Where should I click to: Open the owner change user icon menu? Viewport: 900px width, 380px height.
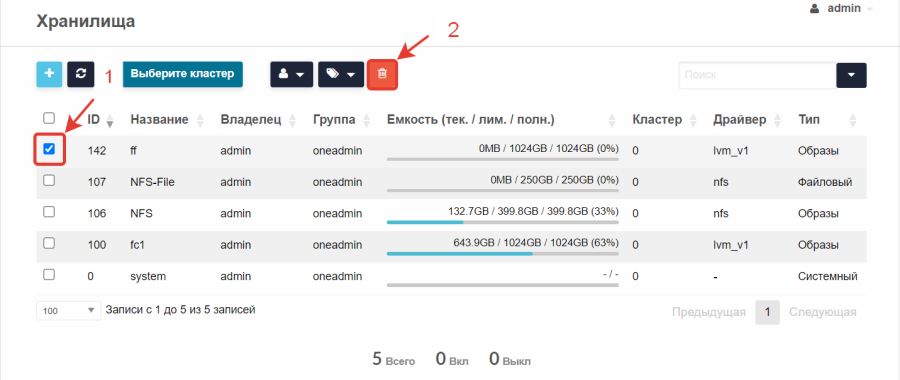point(292,75)
